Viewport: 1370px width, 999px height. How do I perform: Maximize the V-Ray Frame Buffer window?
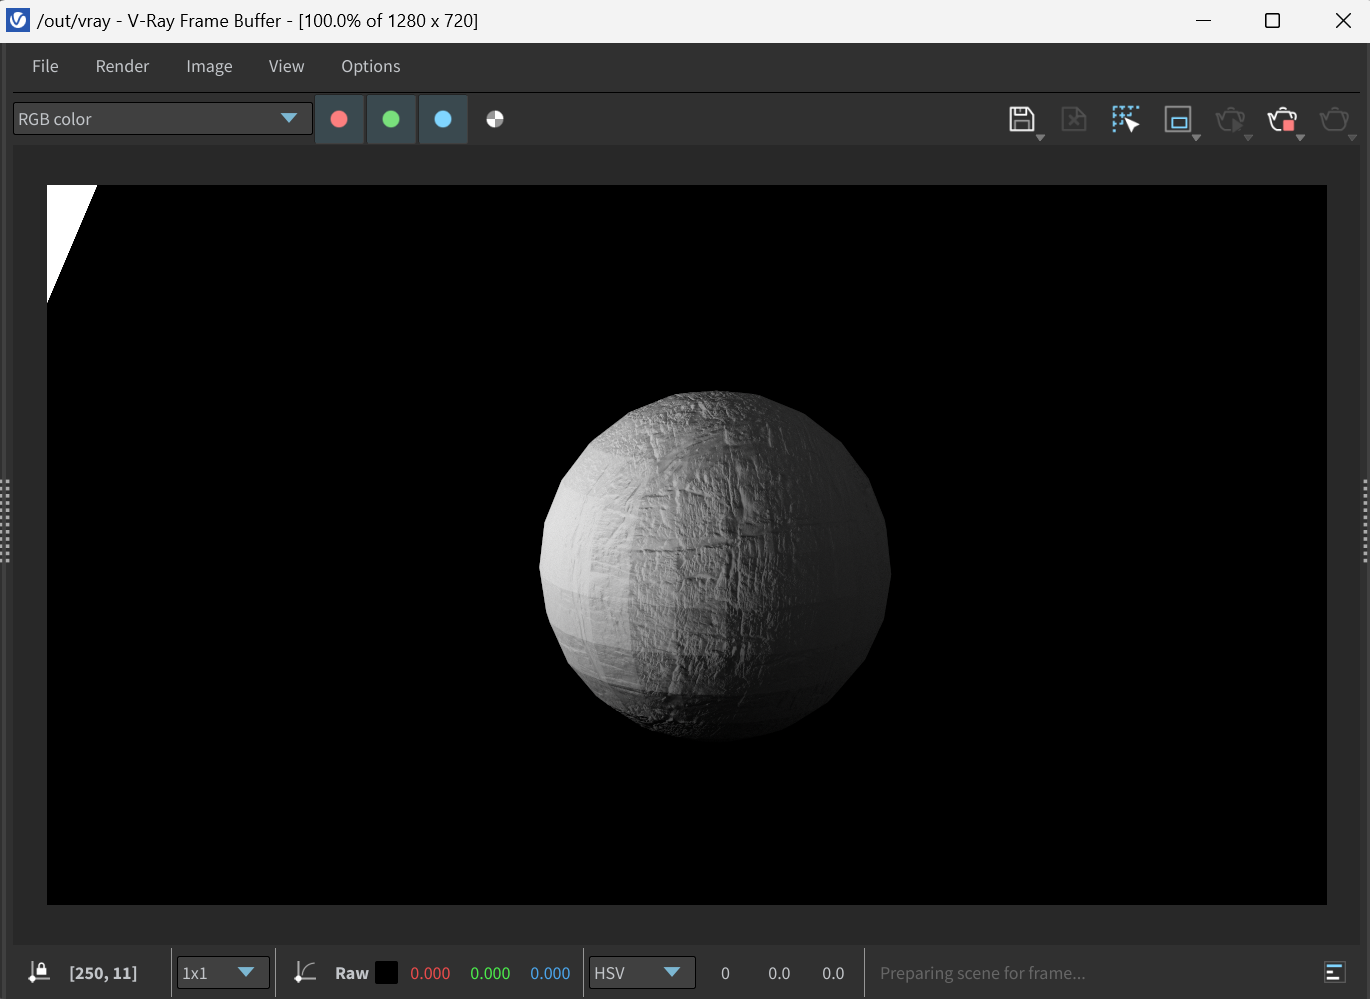point(1272,21)
